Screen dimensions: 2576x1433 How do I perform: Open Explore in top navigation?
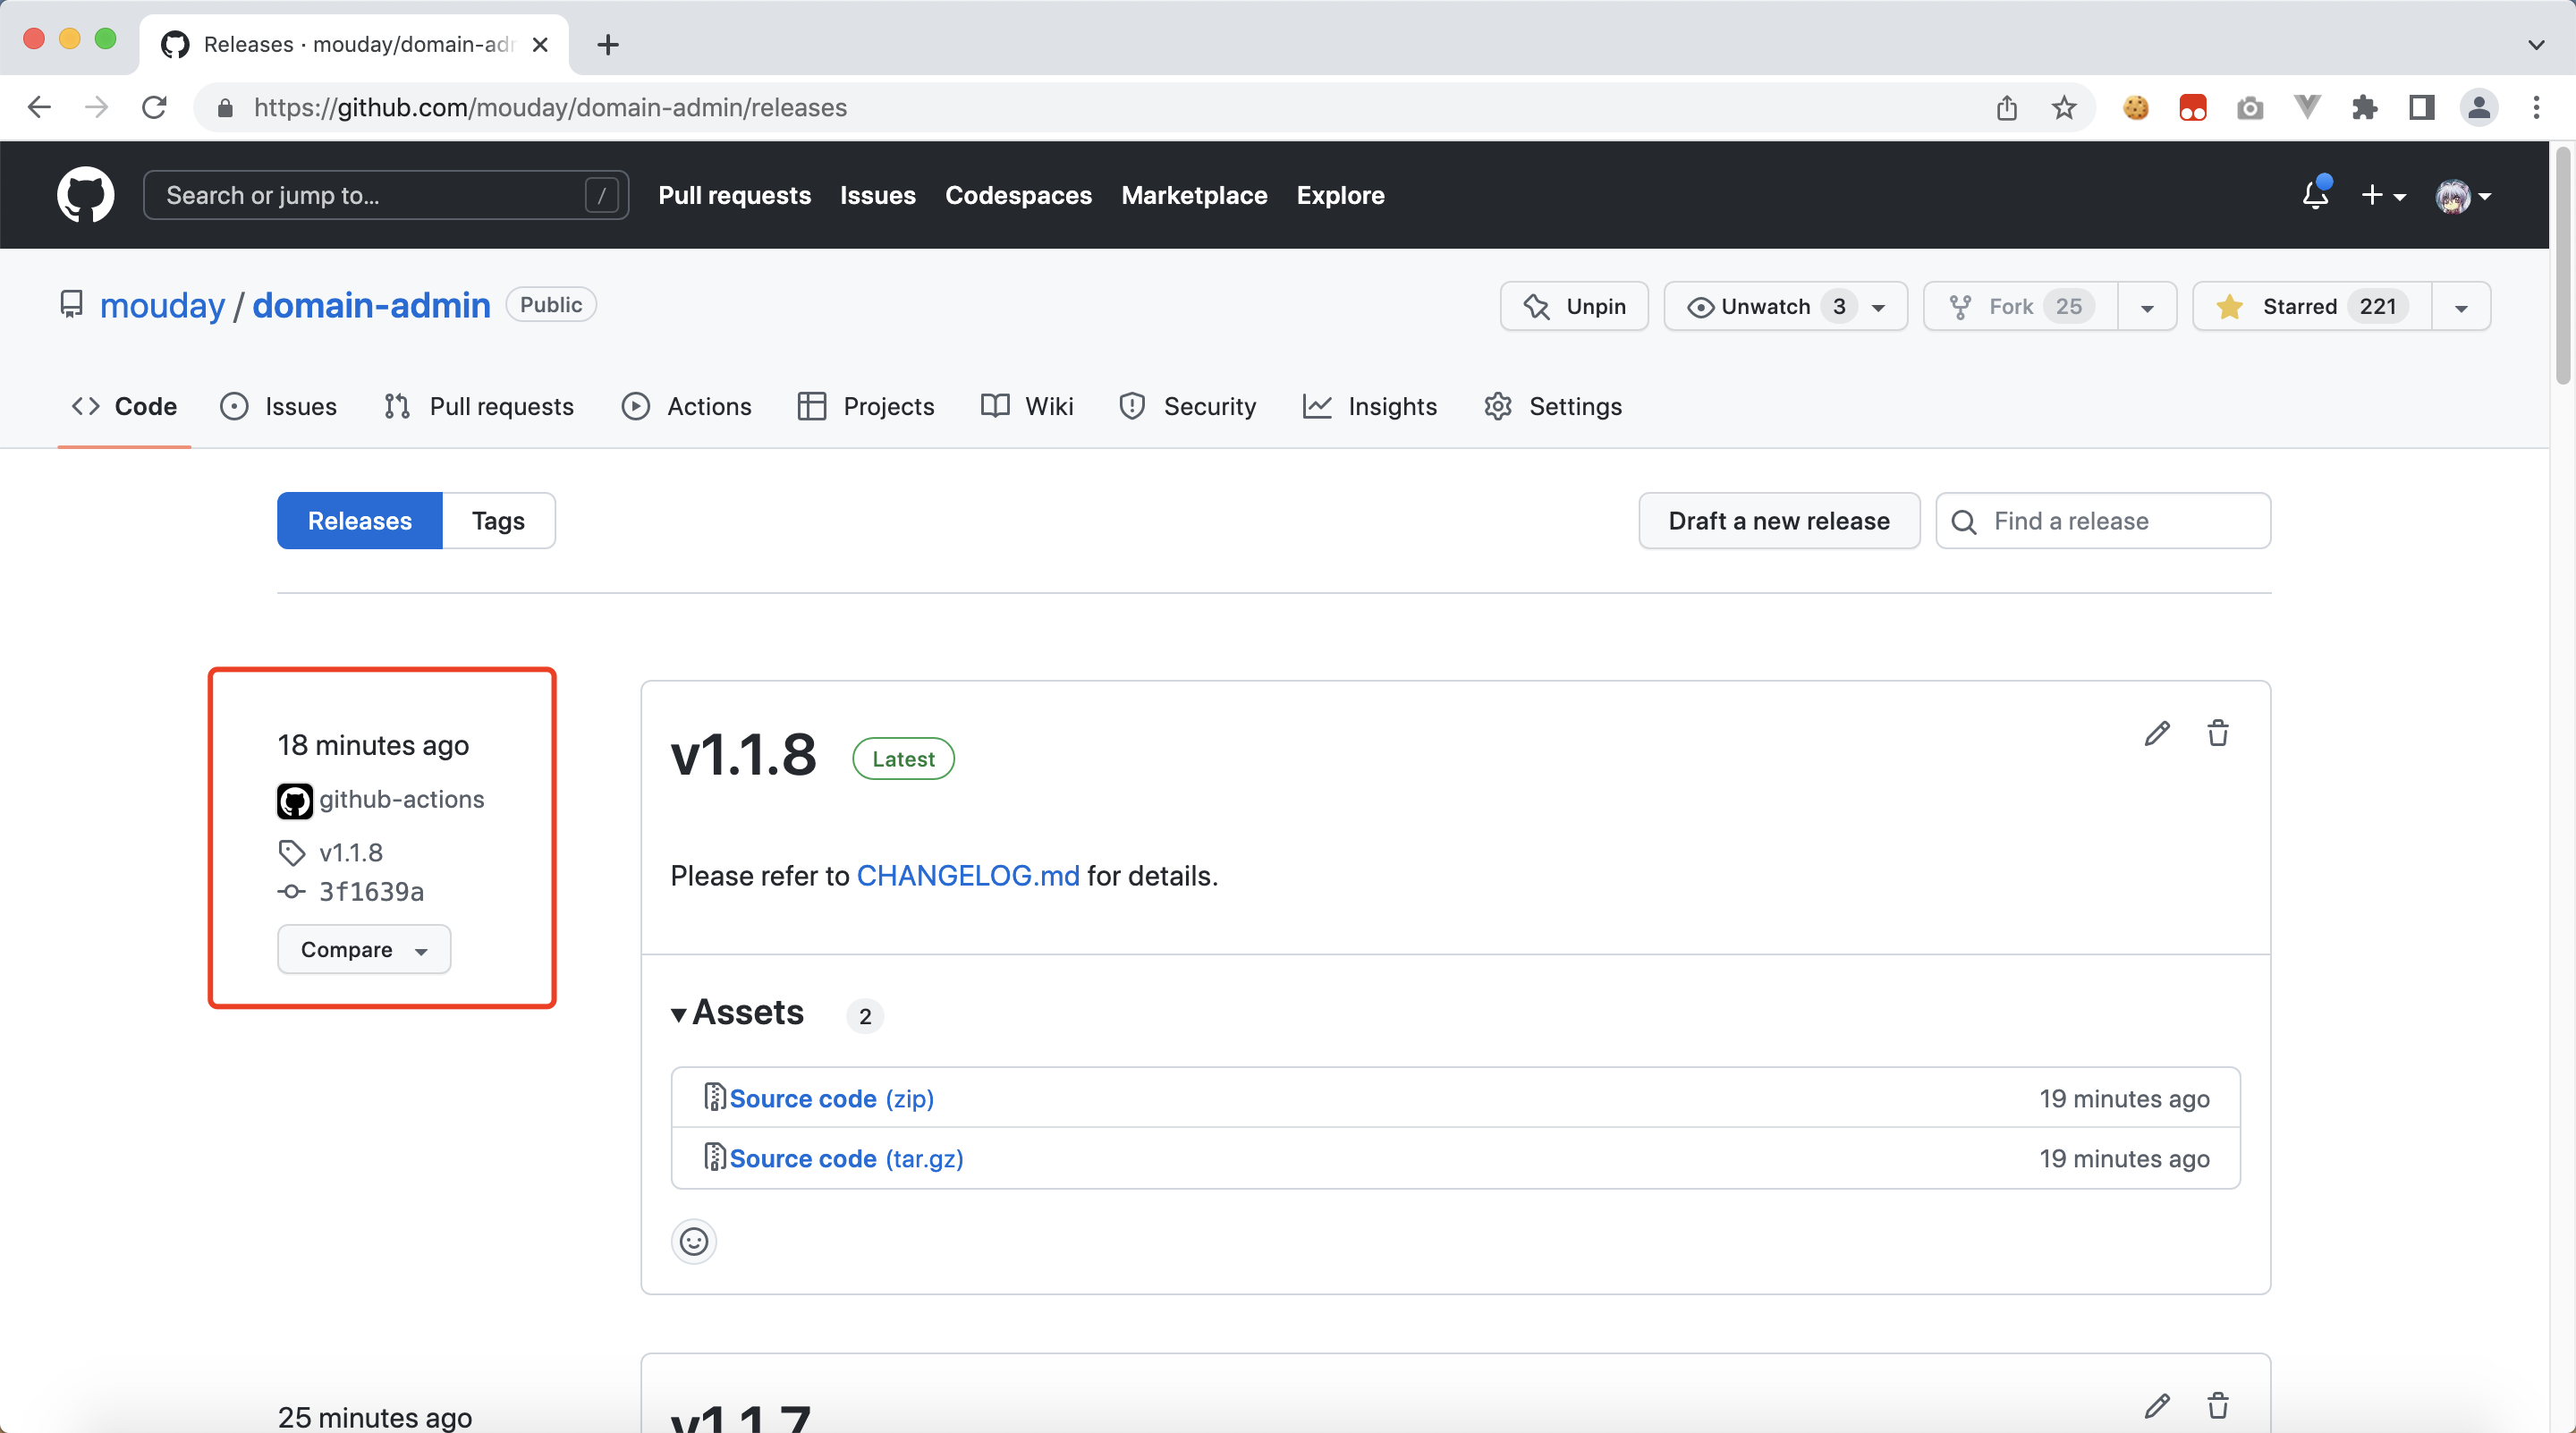point(1340,195)
